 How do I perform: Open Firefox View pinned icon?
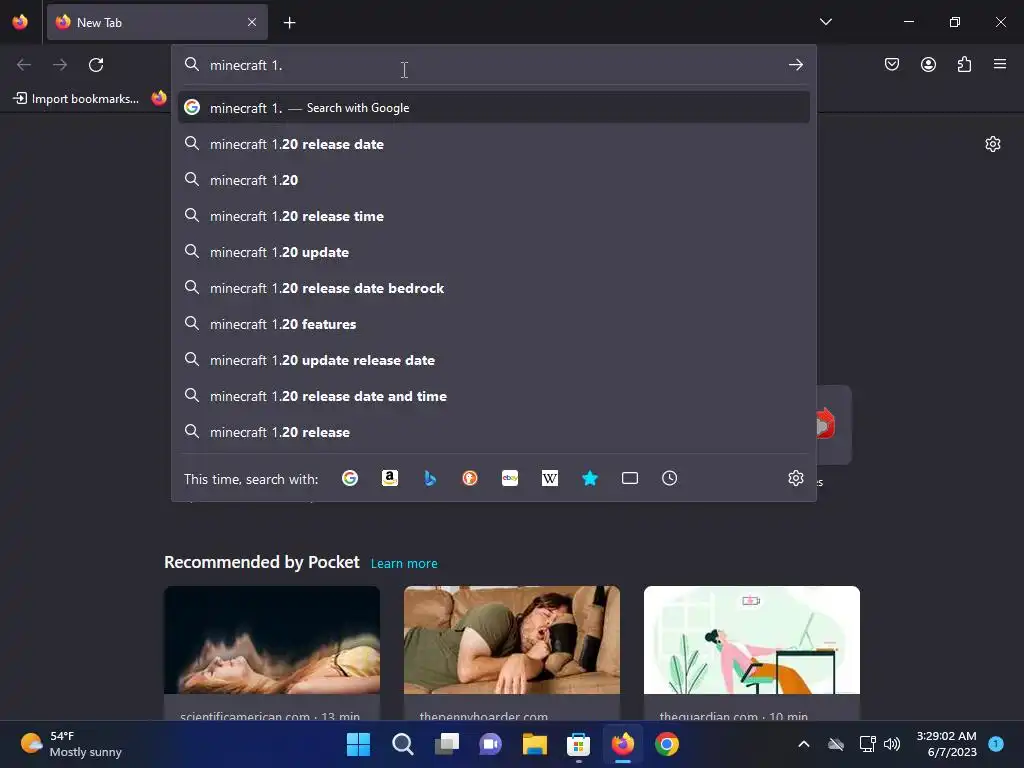pyautogui.click(x=20, y=22)
